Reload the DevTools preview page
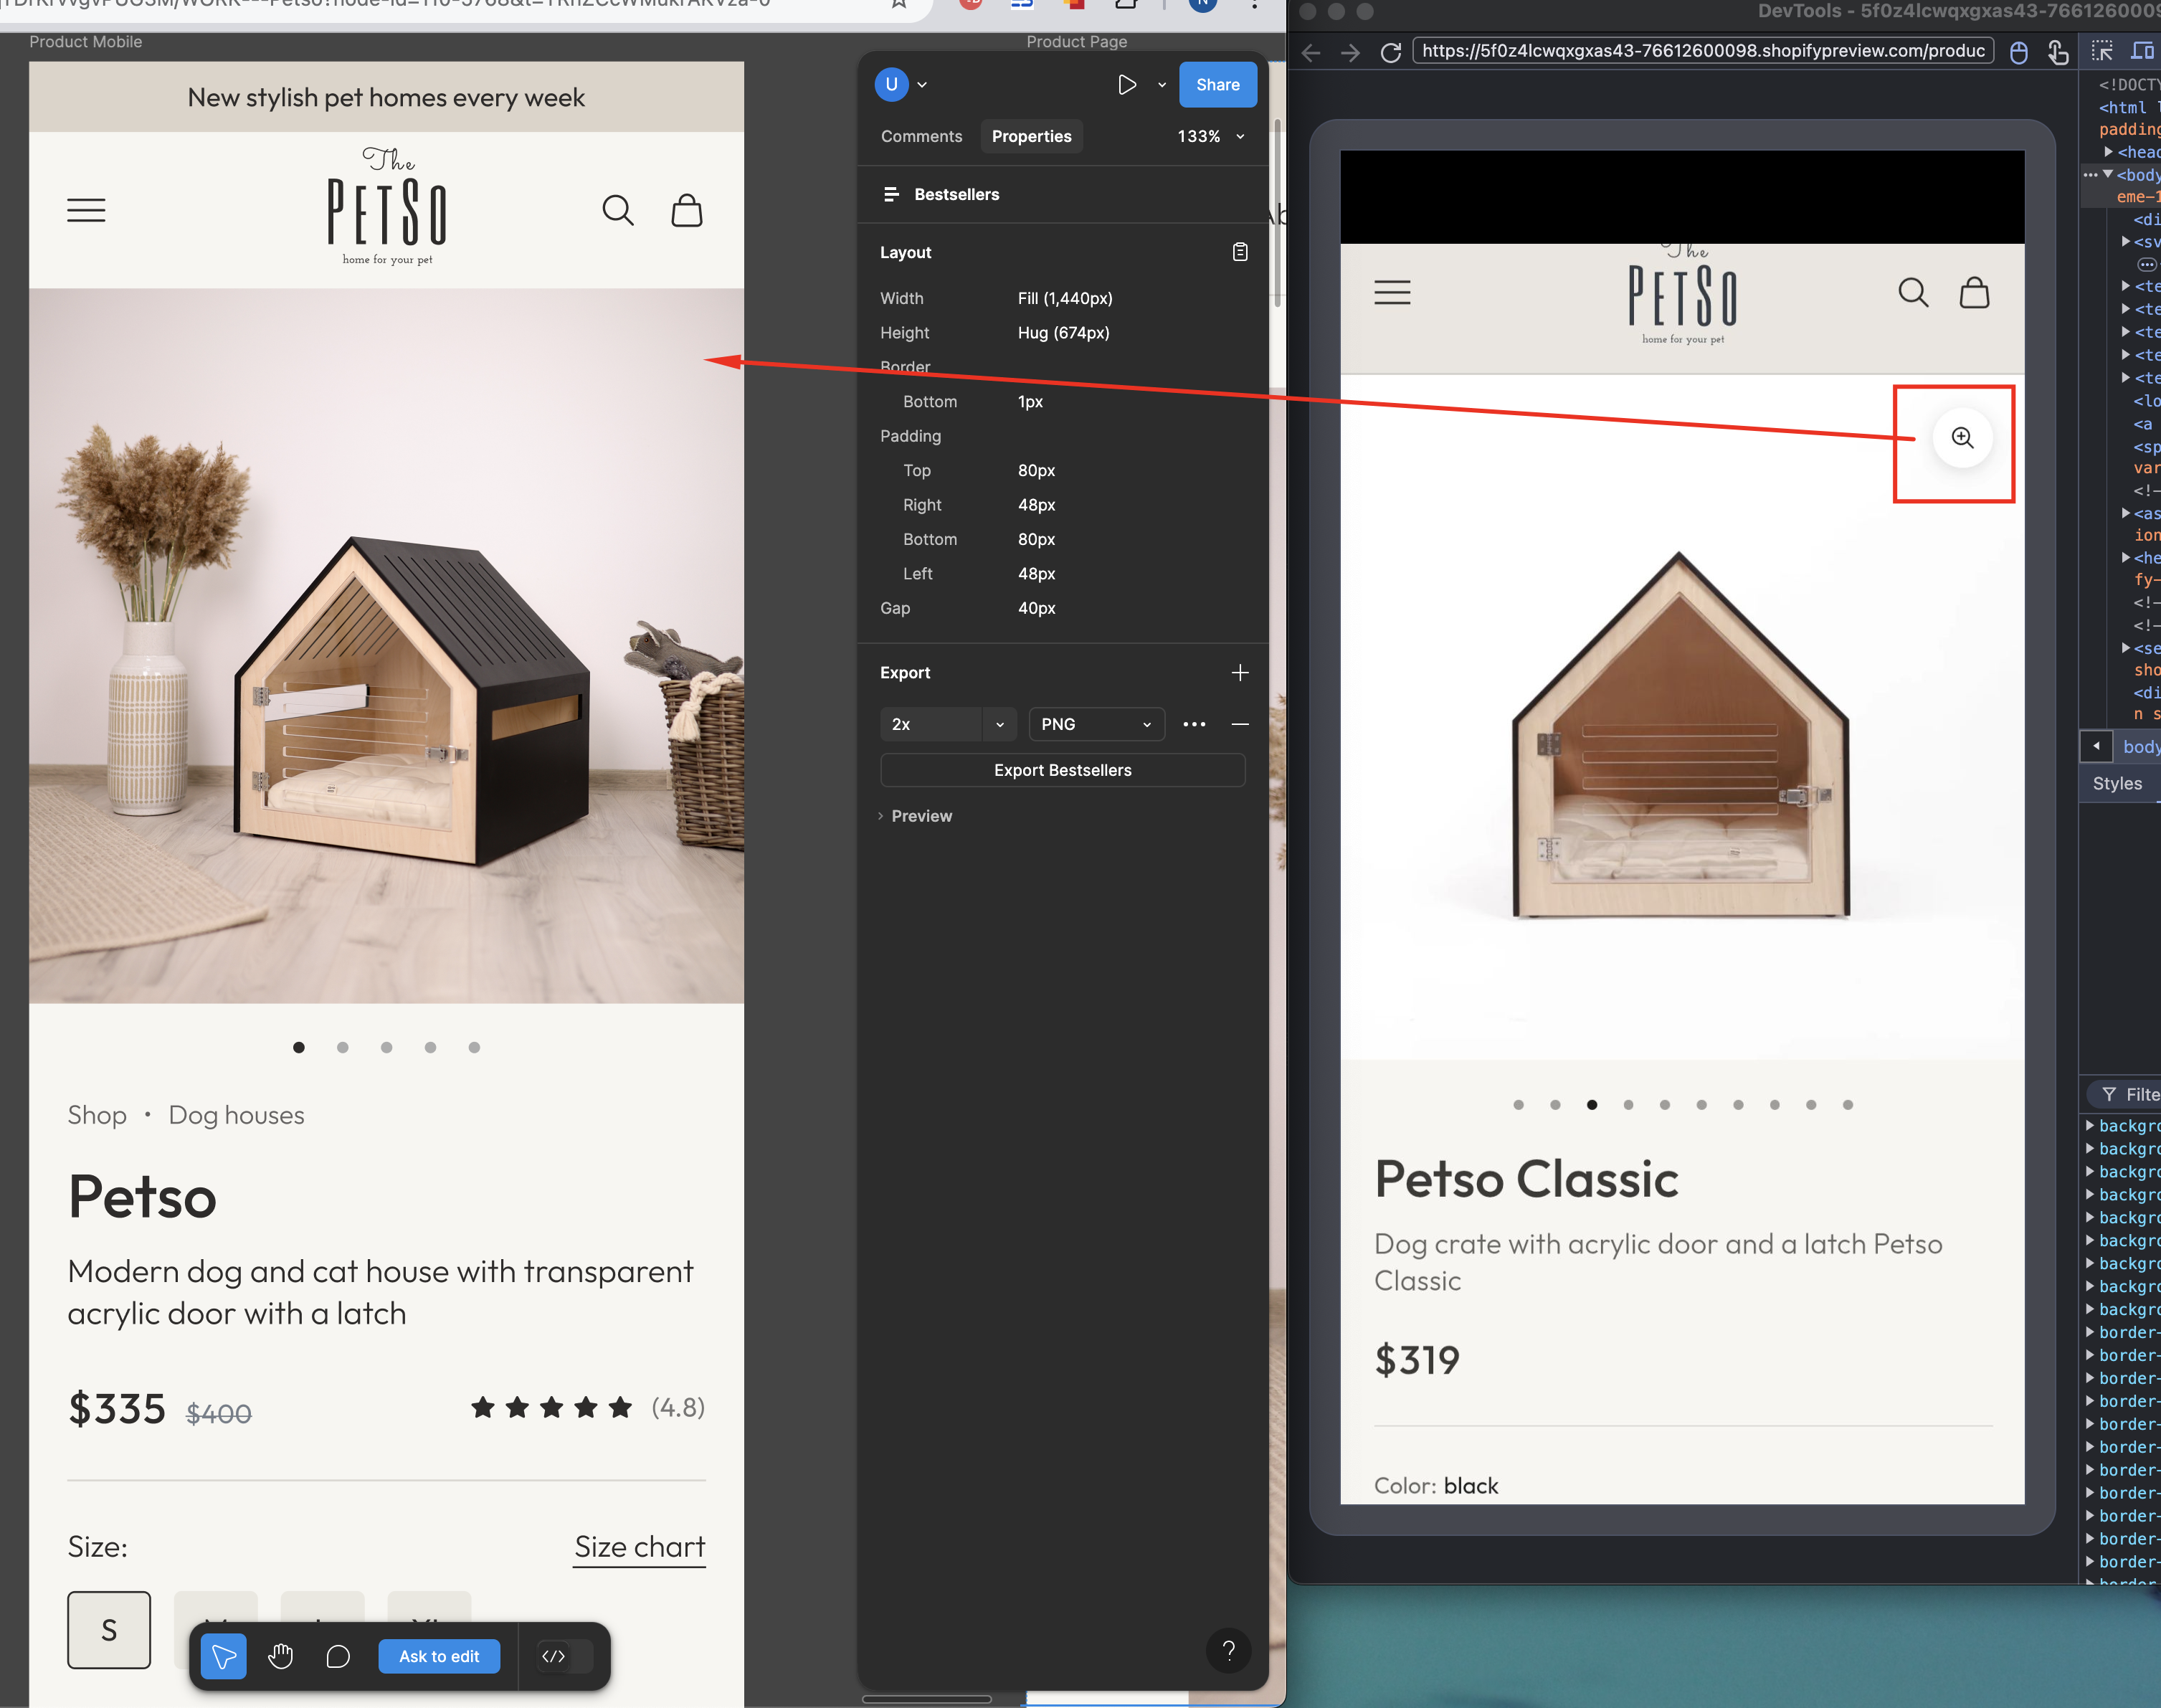Image resolution: width=2161 pixels, height=1708 pixels. pyautogui.click(x=1390, y=52)
